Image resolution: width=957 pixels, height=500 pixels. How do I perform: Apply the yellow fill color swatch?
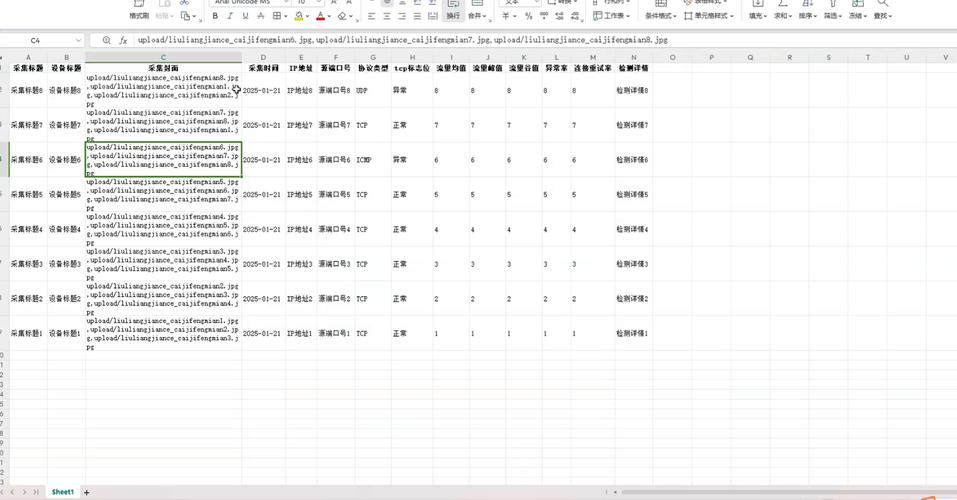tap(298, 16)
